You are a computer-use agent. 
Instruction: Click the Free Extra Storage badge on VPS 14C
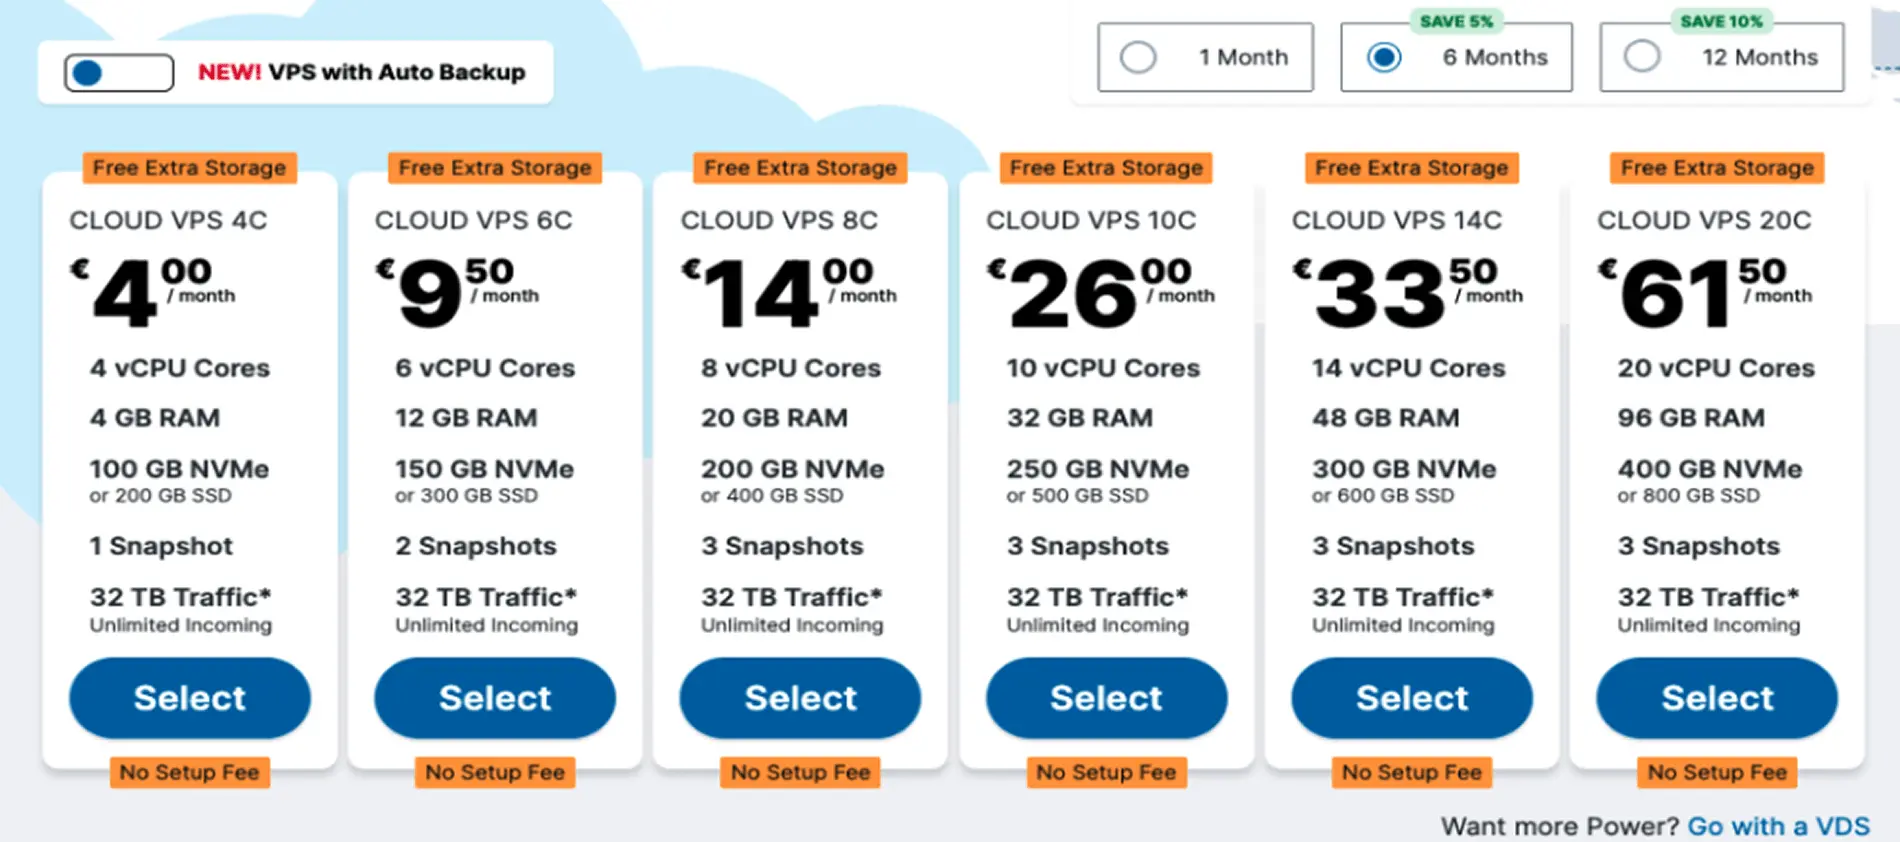[x=1411, y=168]
